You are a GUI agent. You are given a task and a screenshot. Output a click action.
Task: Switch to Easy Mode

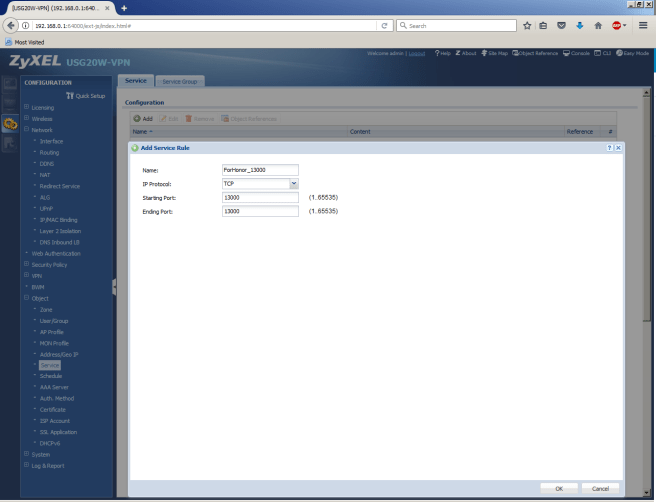pyautogui.click(x=634, y=52)
